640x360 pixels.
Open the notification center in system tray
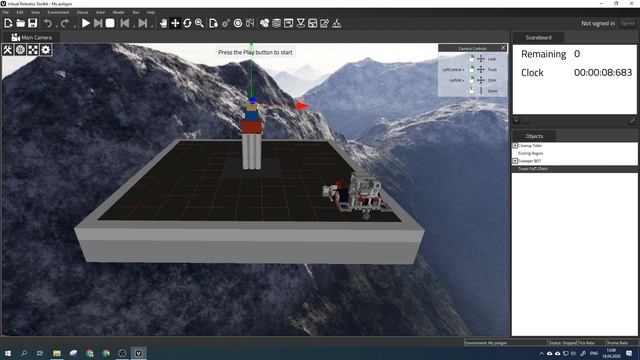[x=629, y=353]
